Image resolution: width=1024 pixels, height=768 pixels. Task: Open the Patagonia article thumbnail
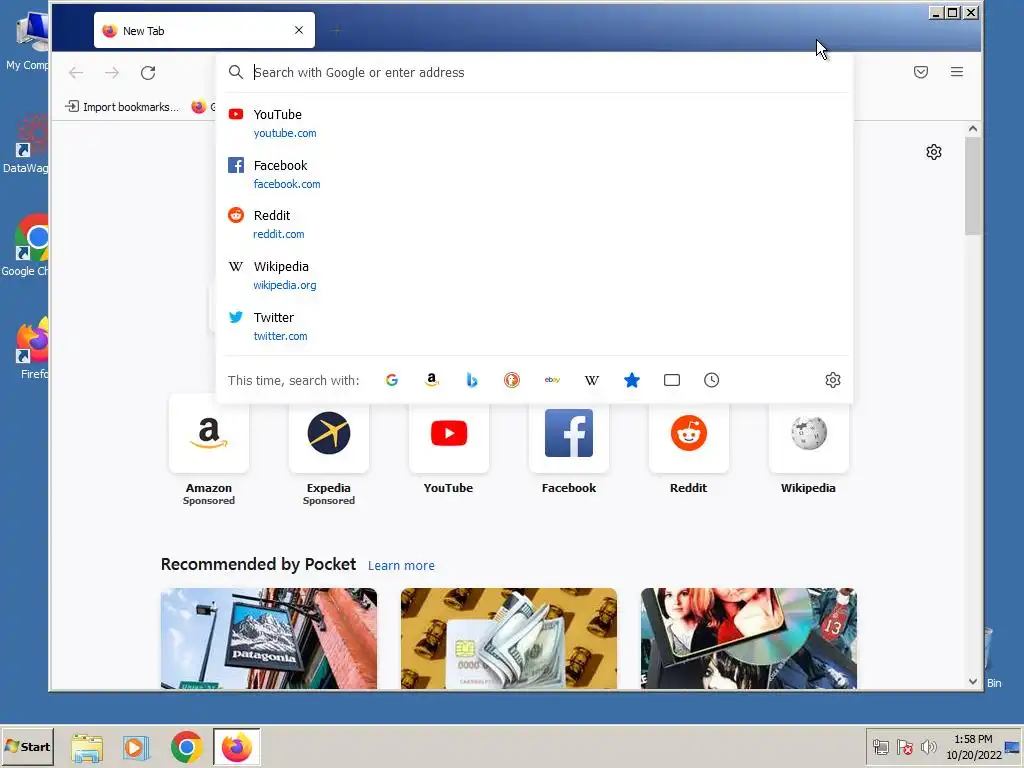(x=269, y=638)
